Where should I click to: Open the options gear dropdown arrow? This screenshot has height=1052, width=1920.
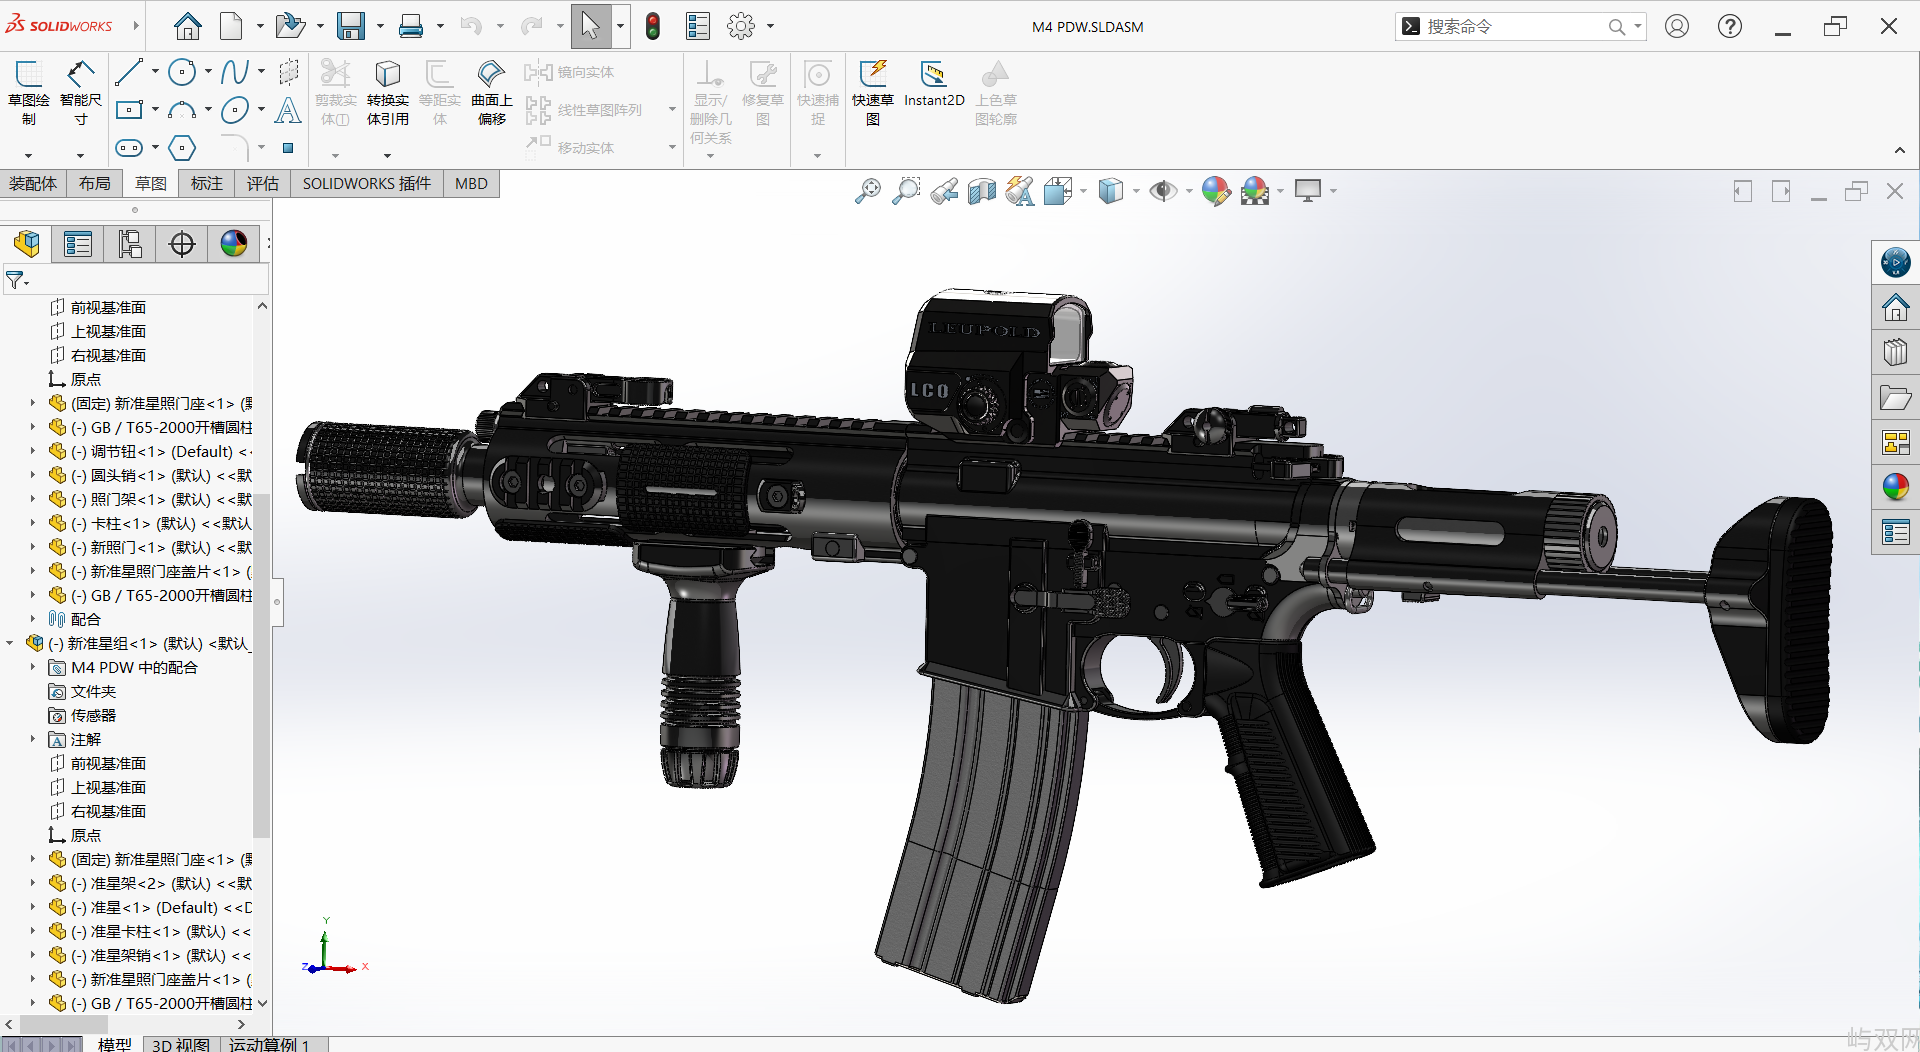pyautogui.click(x=770, y=27)
